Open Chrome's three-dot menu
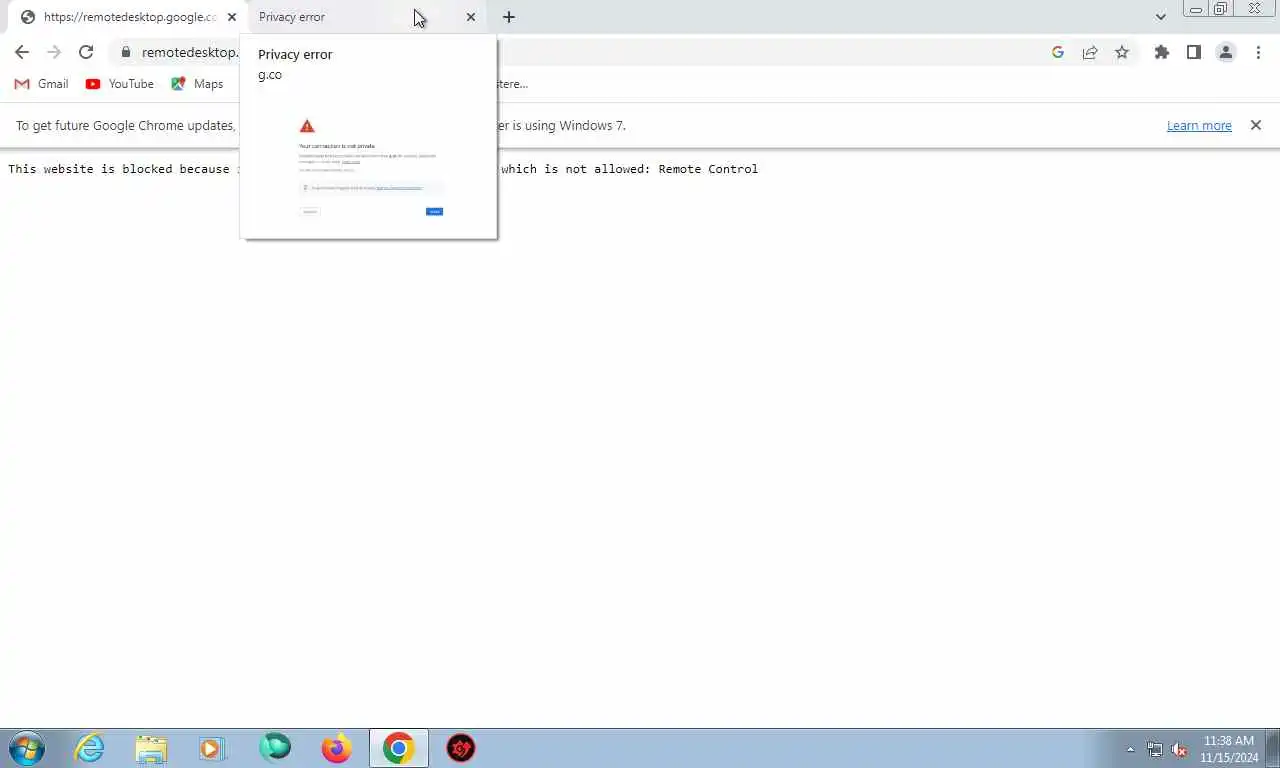This screenshot has height=768, width=1280. 1258,52
